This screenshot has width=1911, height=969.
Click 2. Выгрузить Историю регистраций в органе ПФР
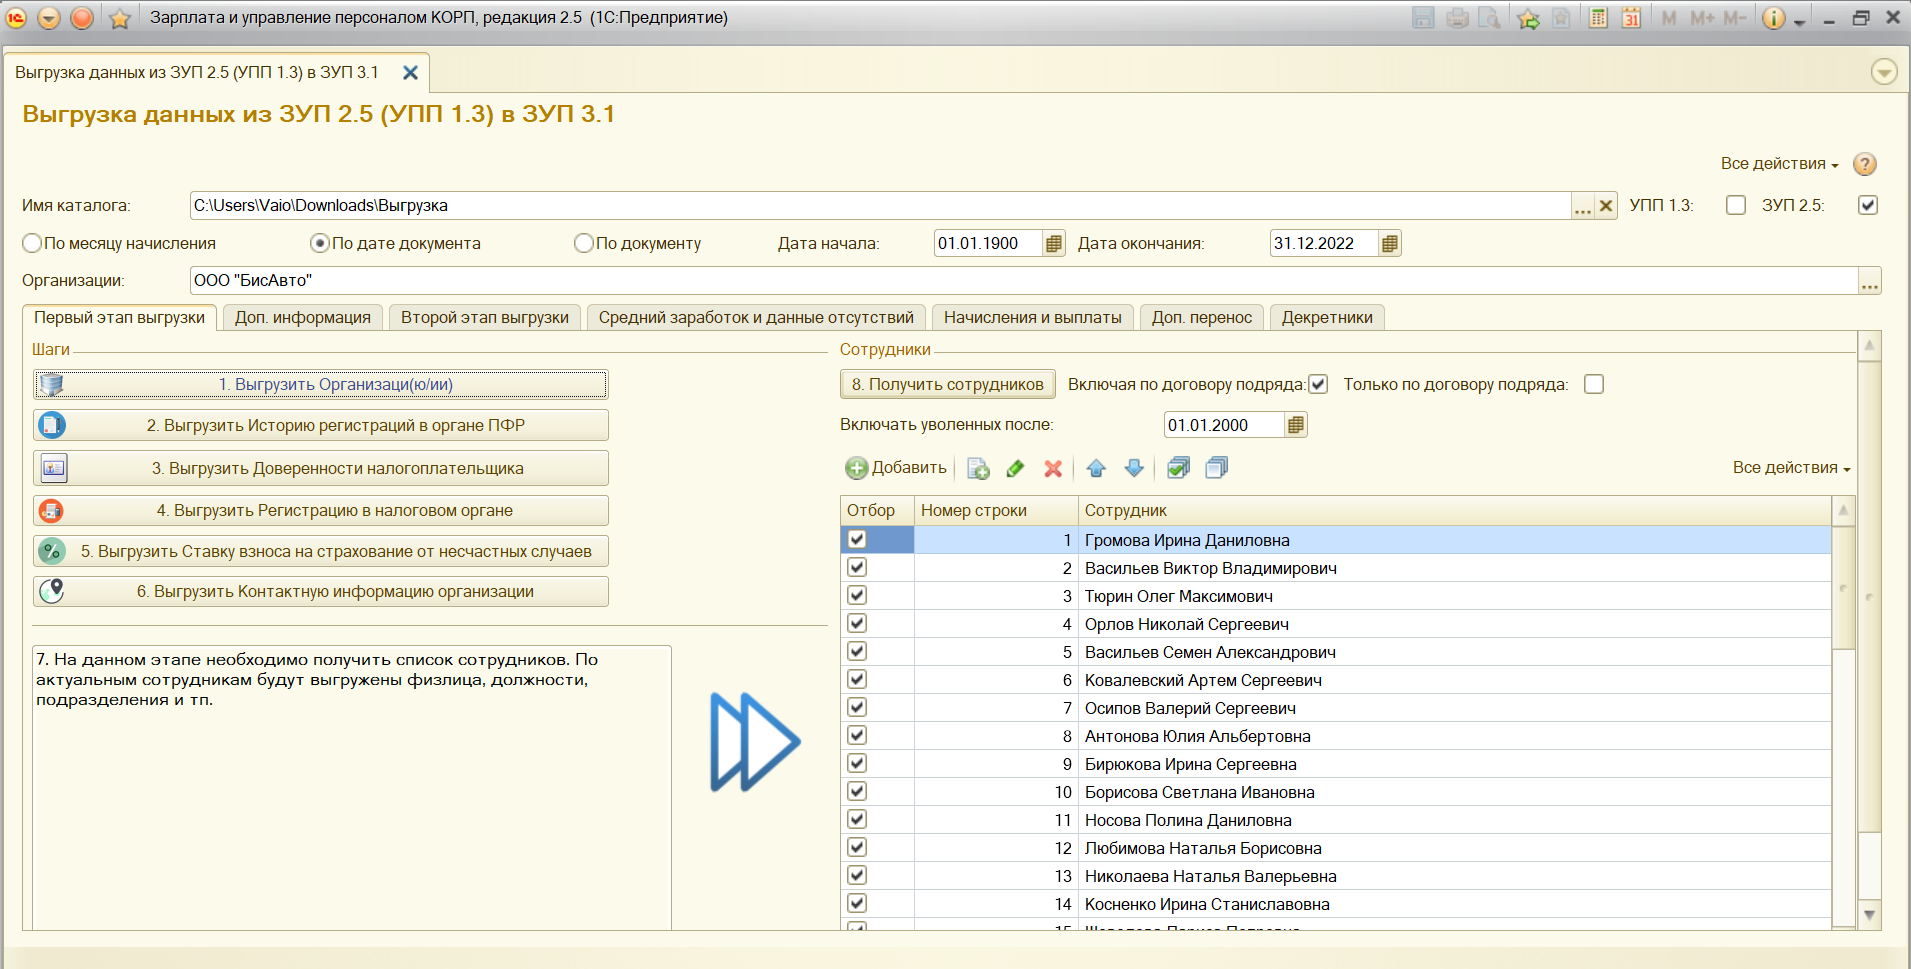pyautogui.click(x=321, y=426)
